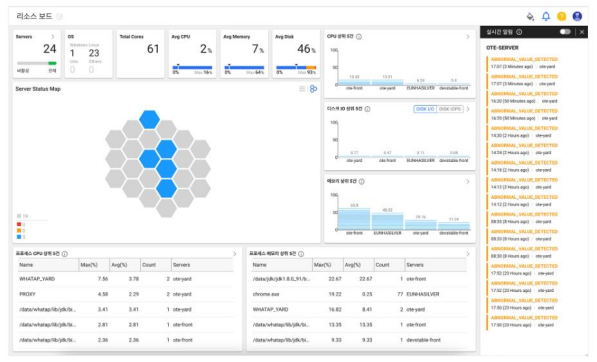This screenshot has height=362, width=597.
Task: Click info icon next to 실시간 알림
Action: pyautogui.click(x=519, y=32)
